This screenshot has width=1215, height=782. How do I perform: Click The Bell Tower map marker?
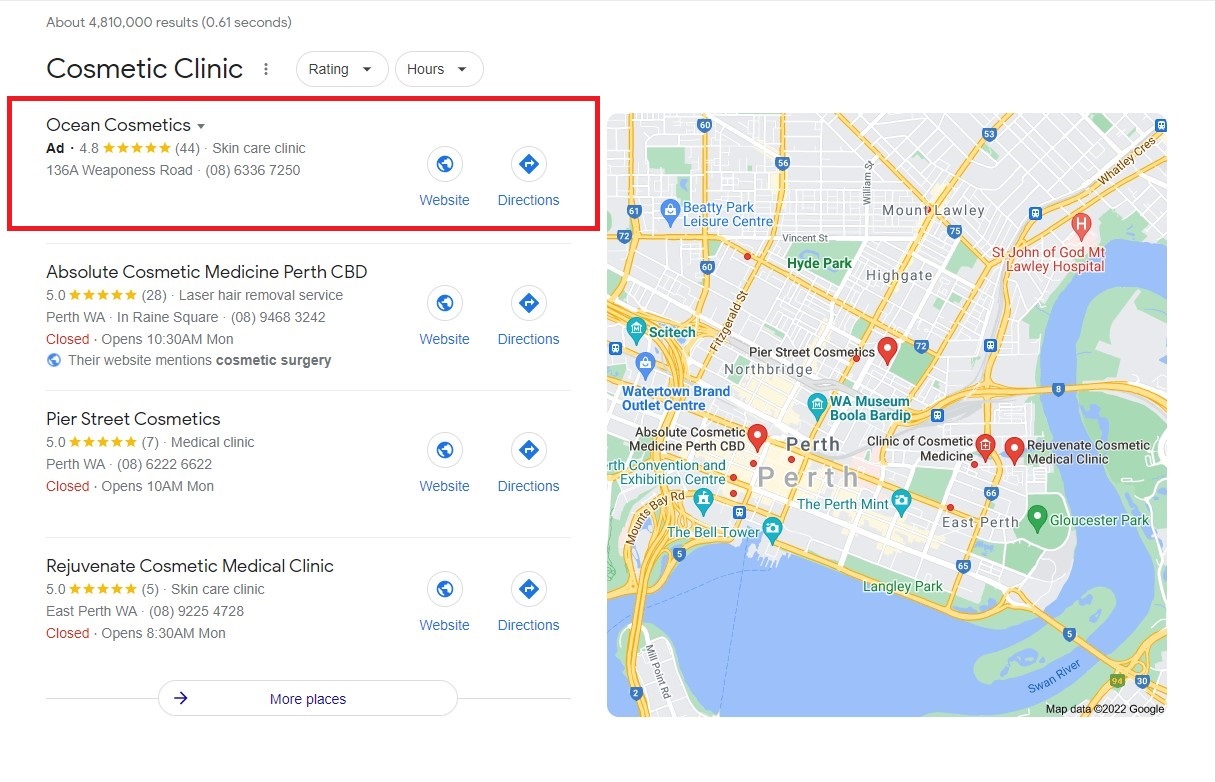click(772, 528)
